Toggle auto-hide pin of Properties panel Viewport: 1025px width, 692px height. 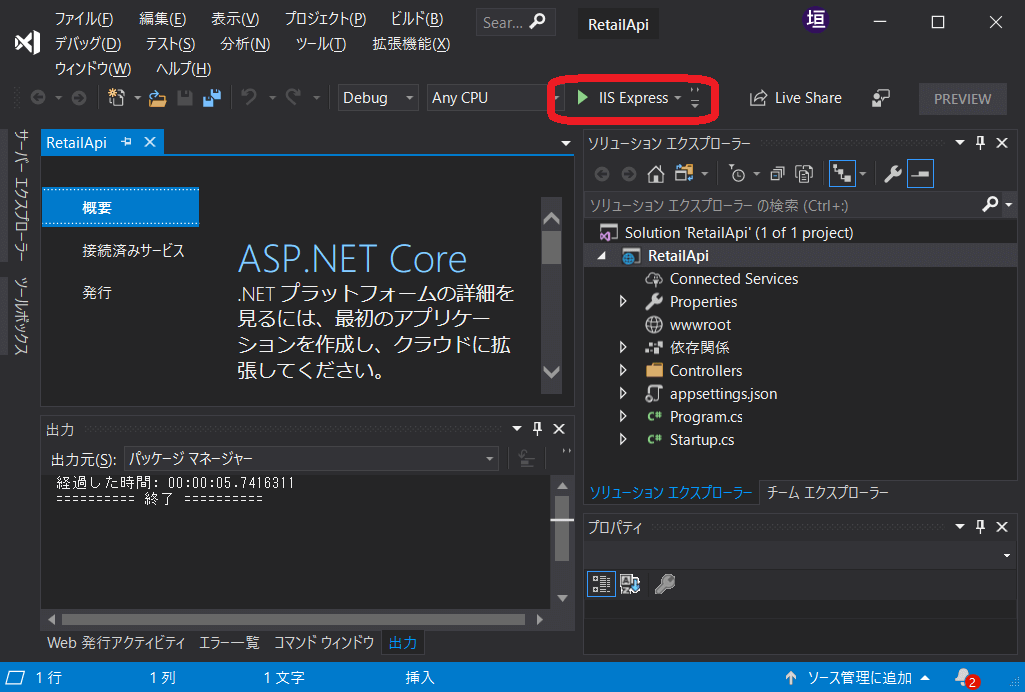tap(980, 527)
